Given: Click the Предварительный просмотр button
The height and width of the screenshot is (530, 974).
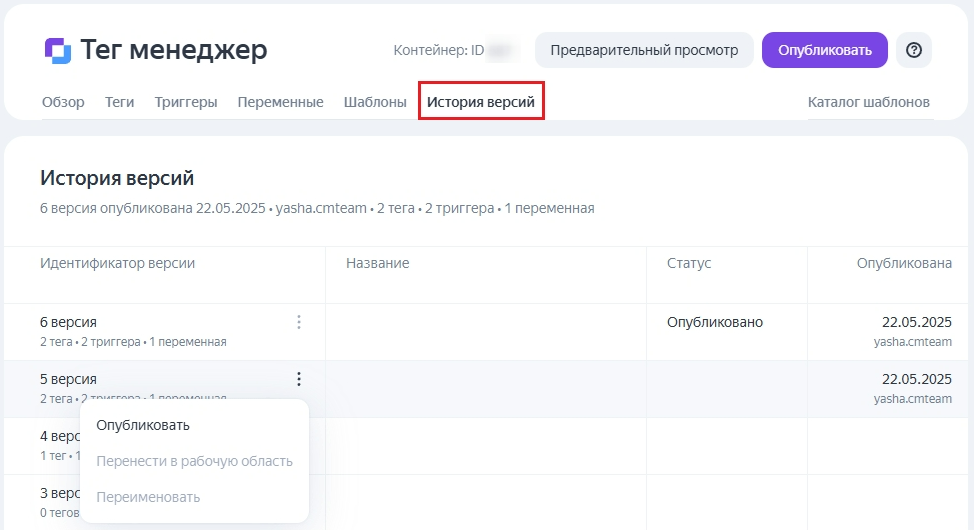Looking at the screenshot, I should 644,50.
